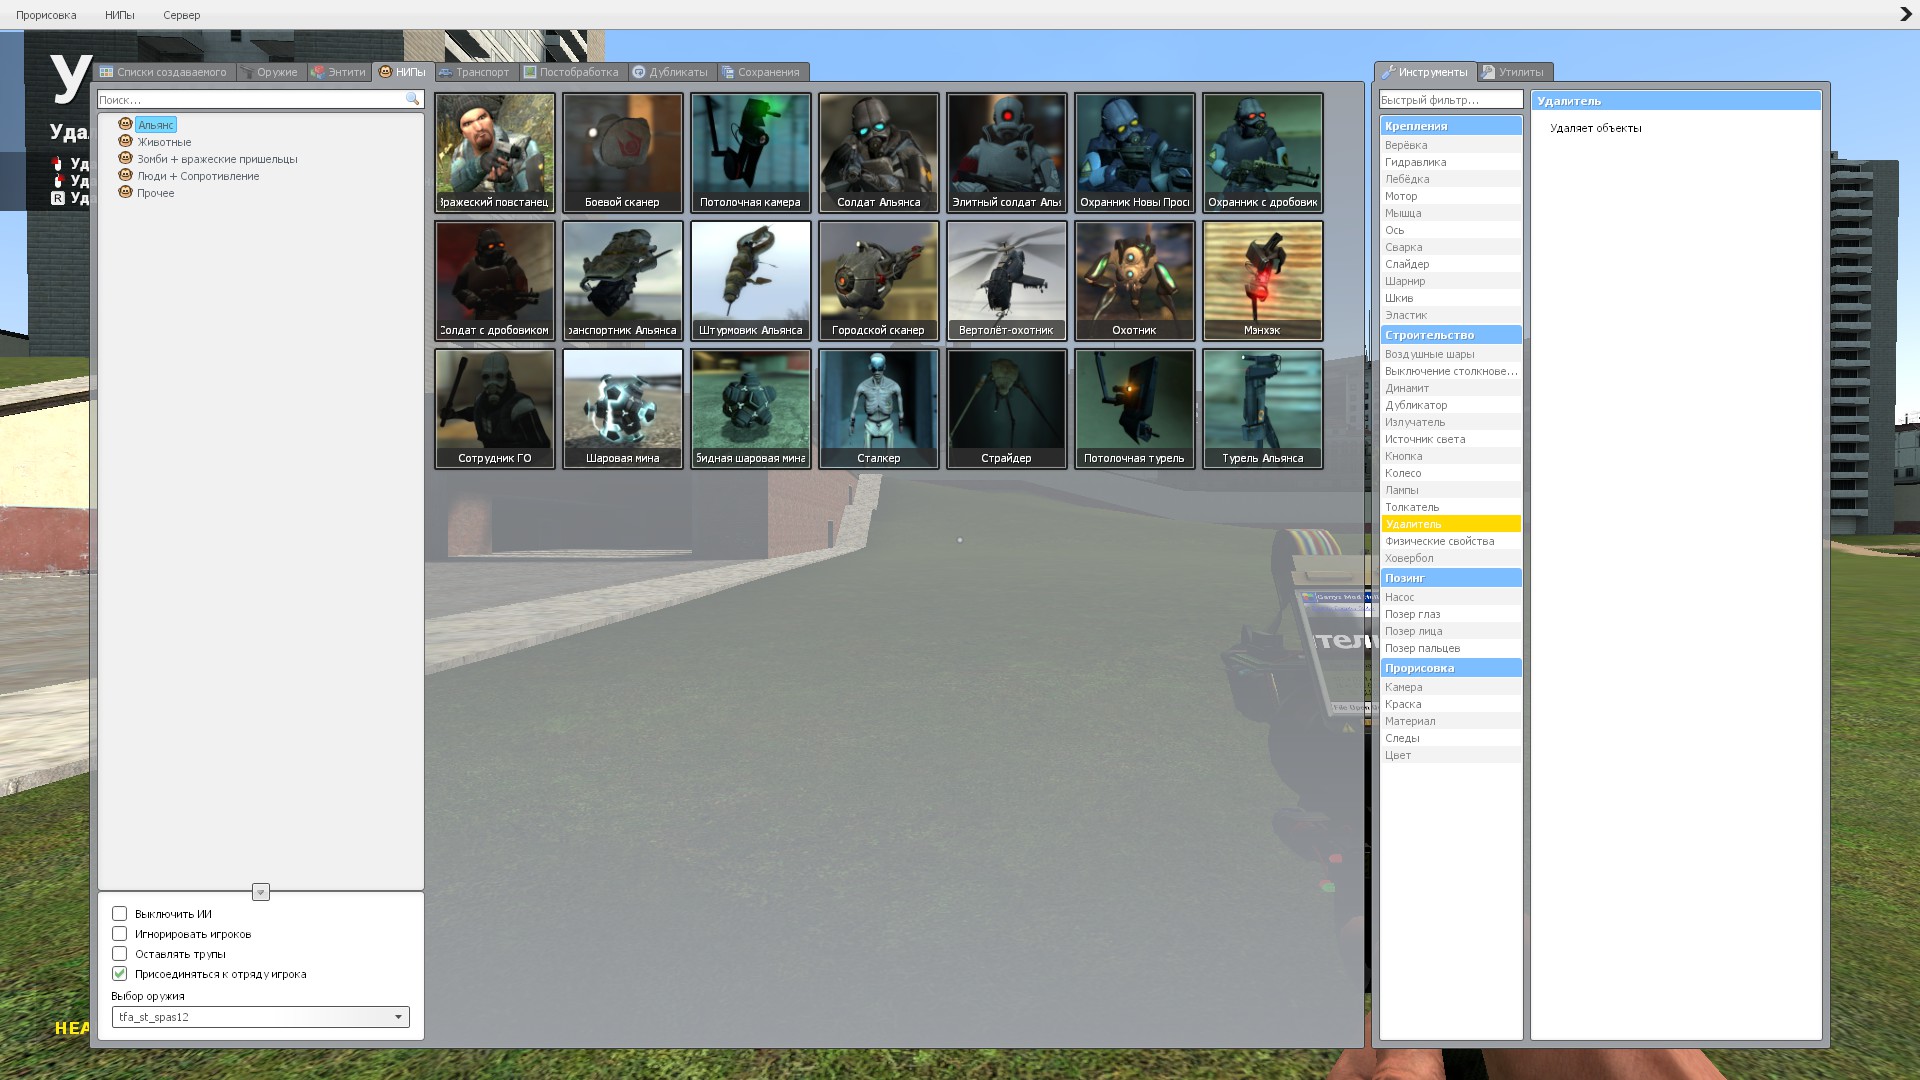Click the friendly rollermine NPC icon
This screenshot has height=1080, width=1920.
750,409
